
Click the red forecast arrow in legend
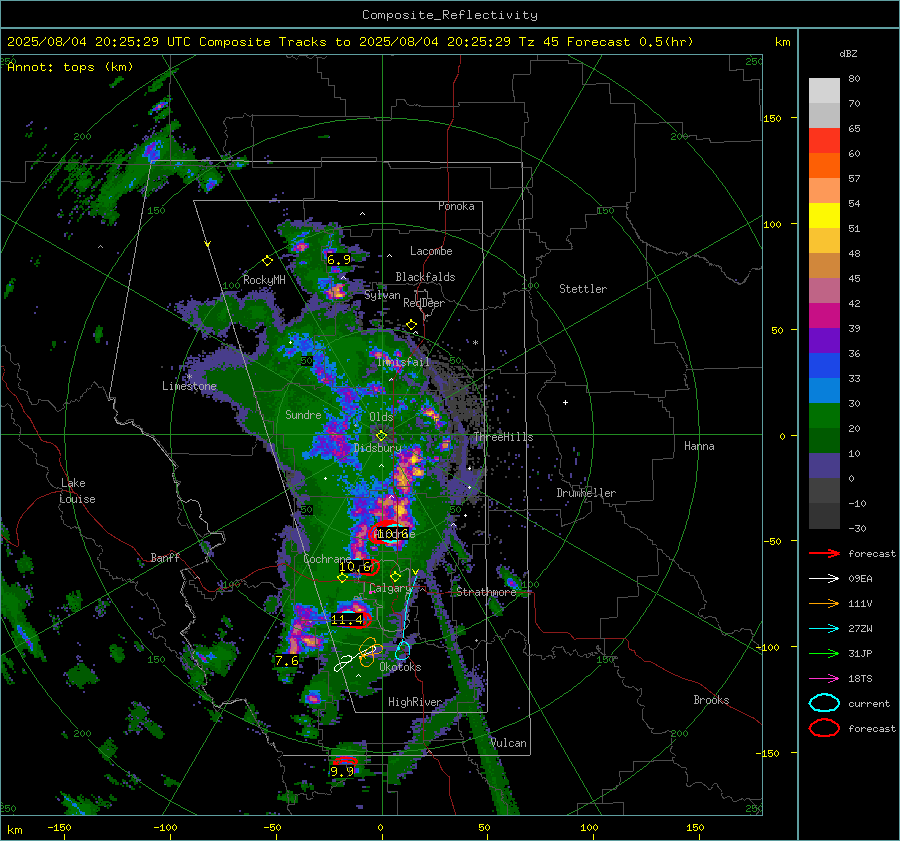(x=824, y=553)
